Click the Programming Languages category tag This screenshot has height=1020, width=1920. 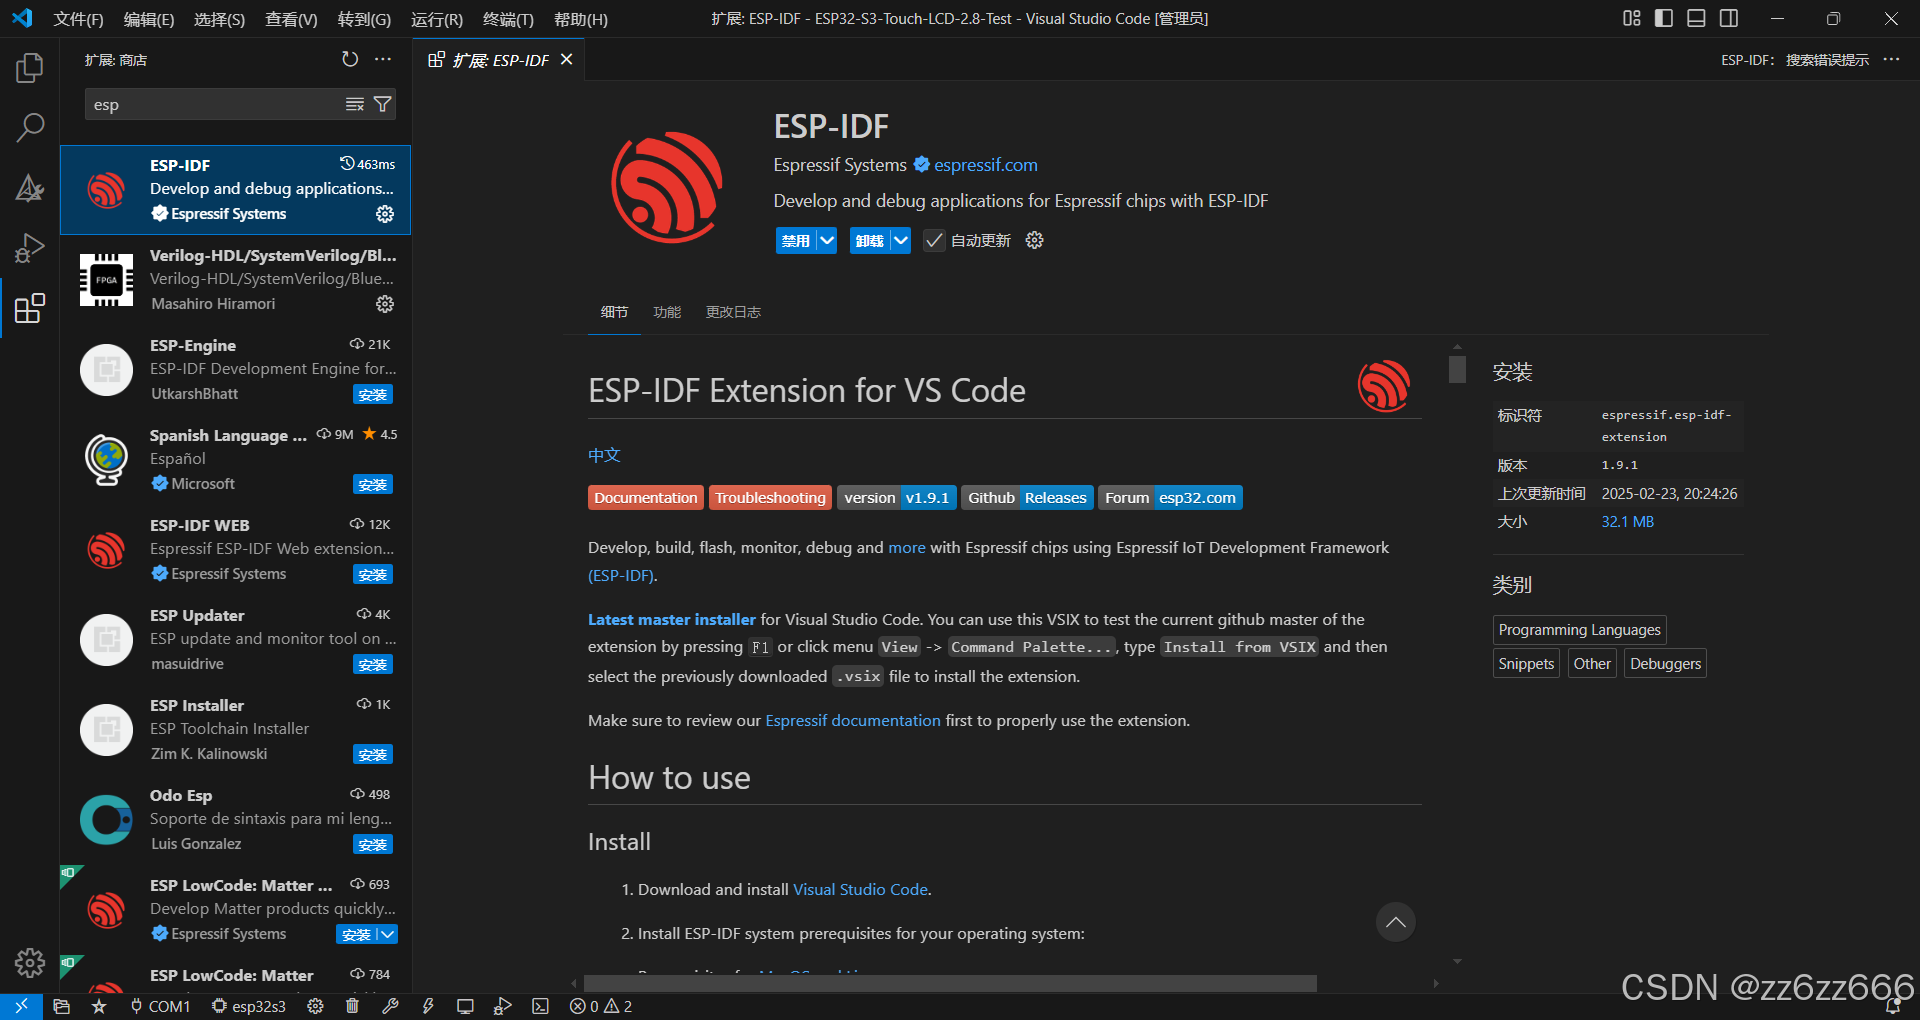(1579, 629)
